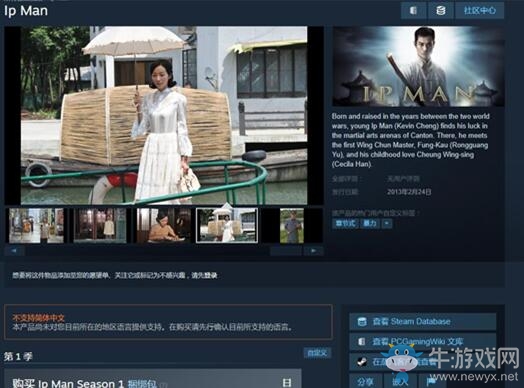The image size is (524, 388).
Task: Click the Steam logo icon in sidebar
Action: coord(361,362)
